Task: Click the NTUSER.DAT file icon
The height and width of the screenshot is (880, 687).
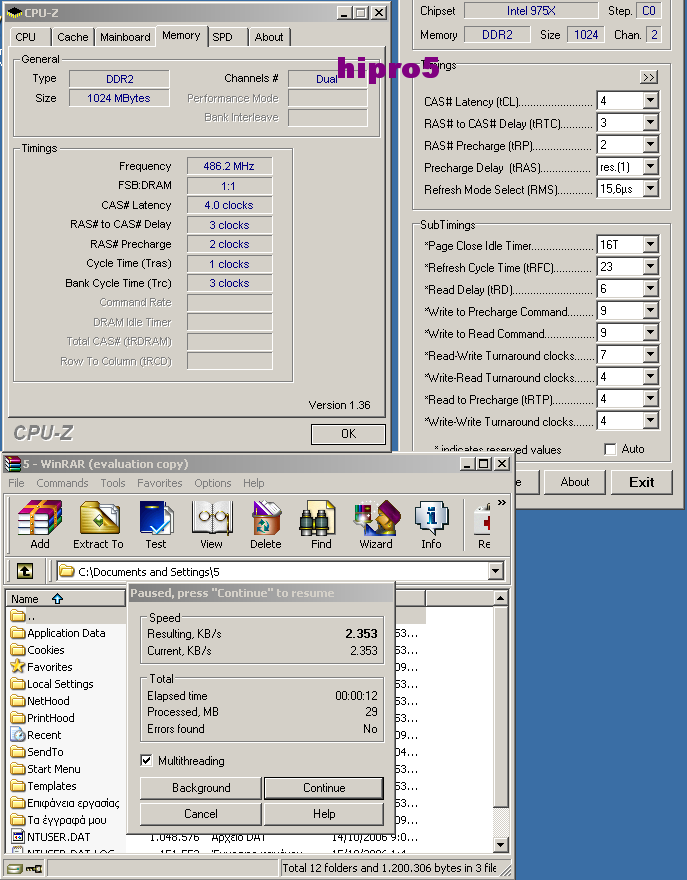Action: 19,837
